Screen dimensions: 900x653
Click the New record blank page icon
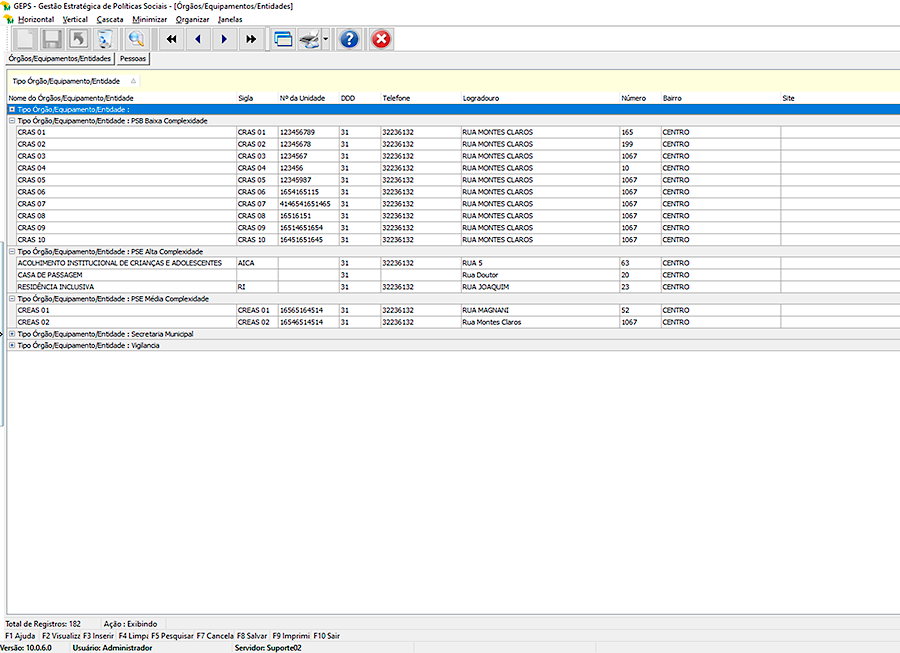25,39
